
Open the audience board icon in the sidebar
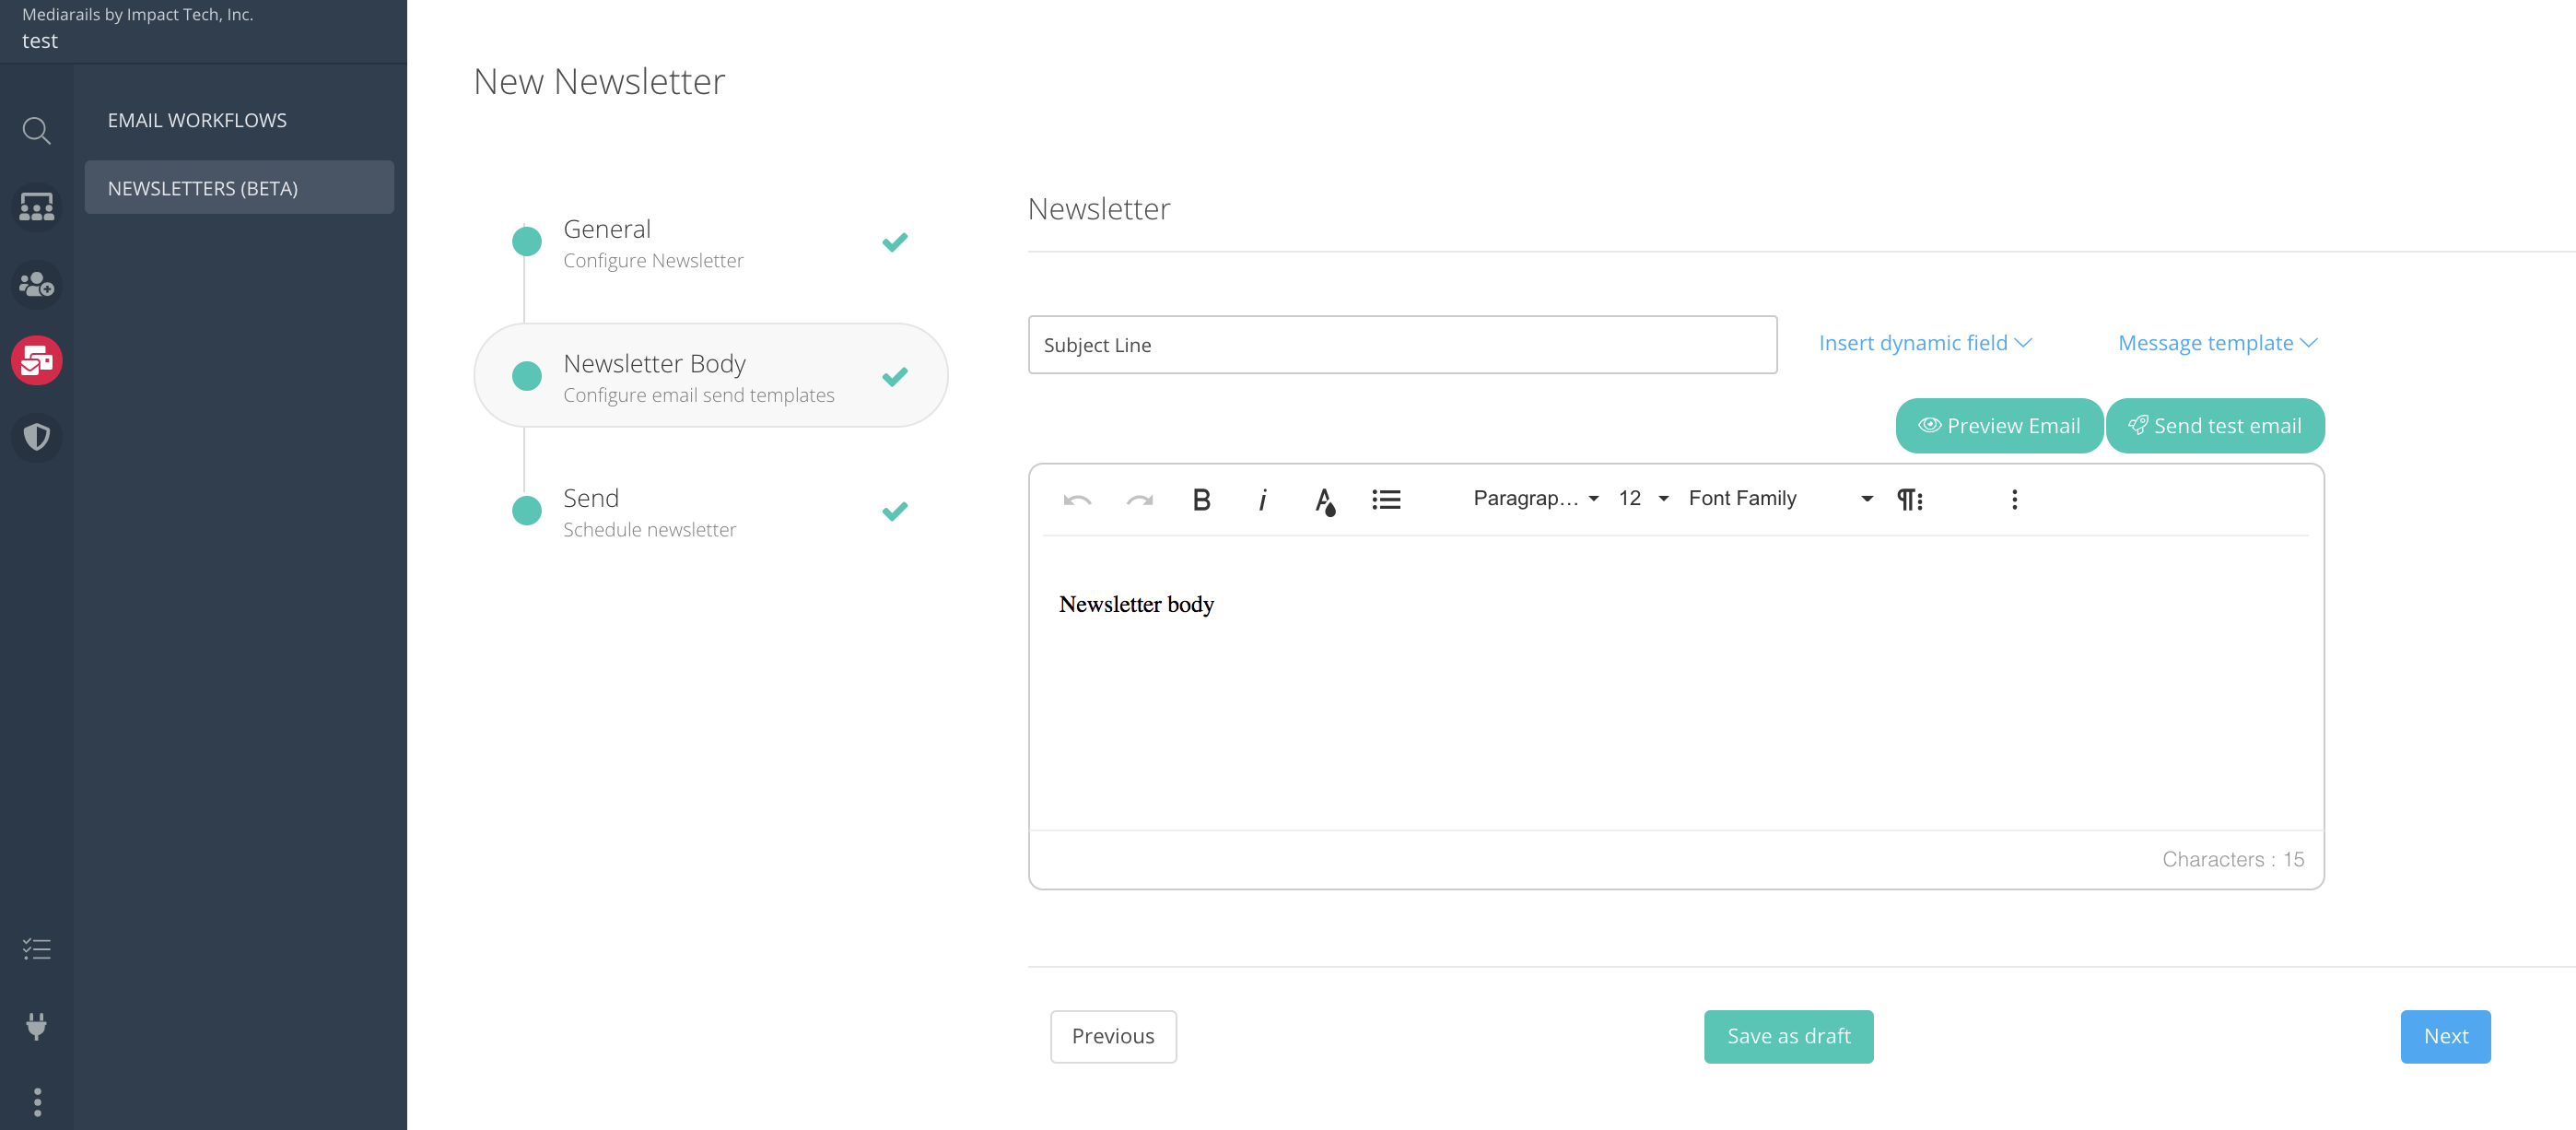37,208
